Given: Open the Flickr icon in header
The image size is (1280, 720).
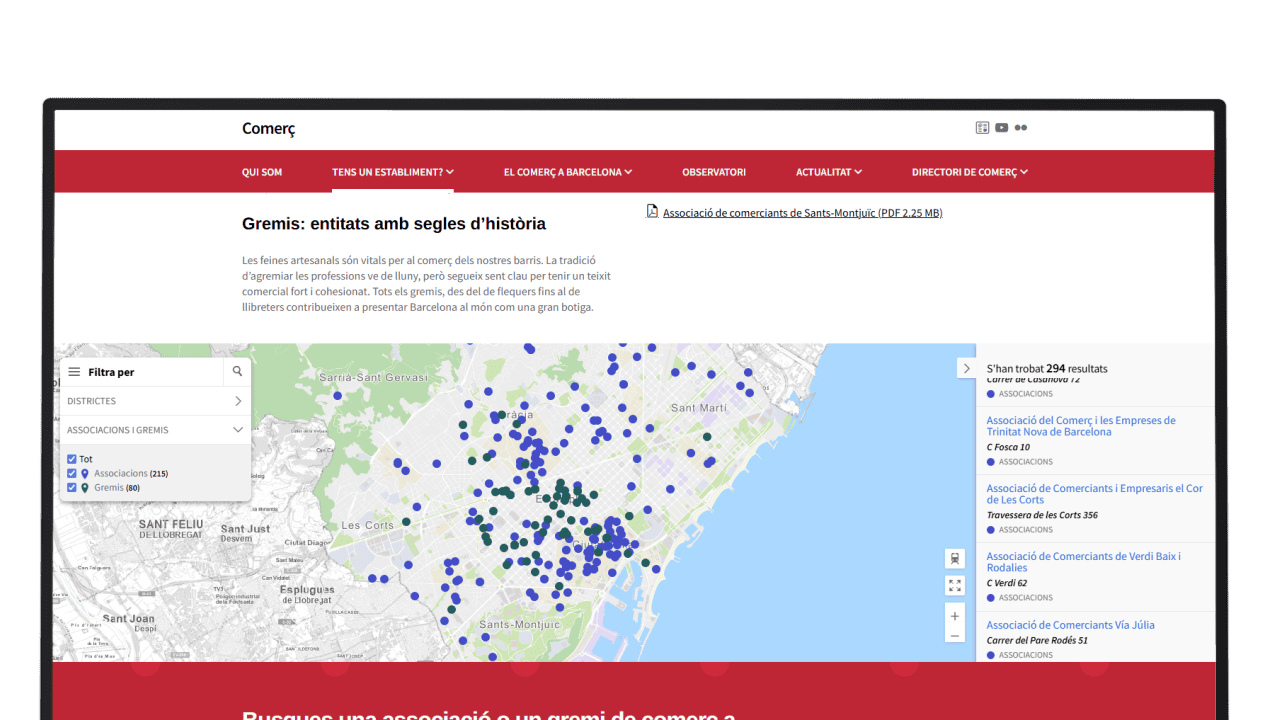Looking at the screenshot, I should tap(1020, 128).
